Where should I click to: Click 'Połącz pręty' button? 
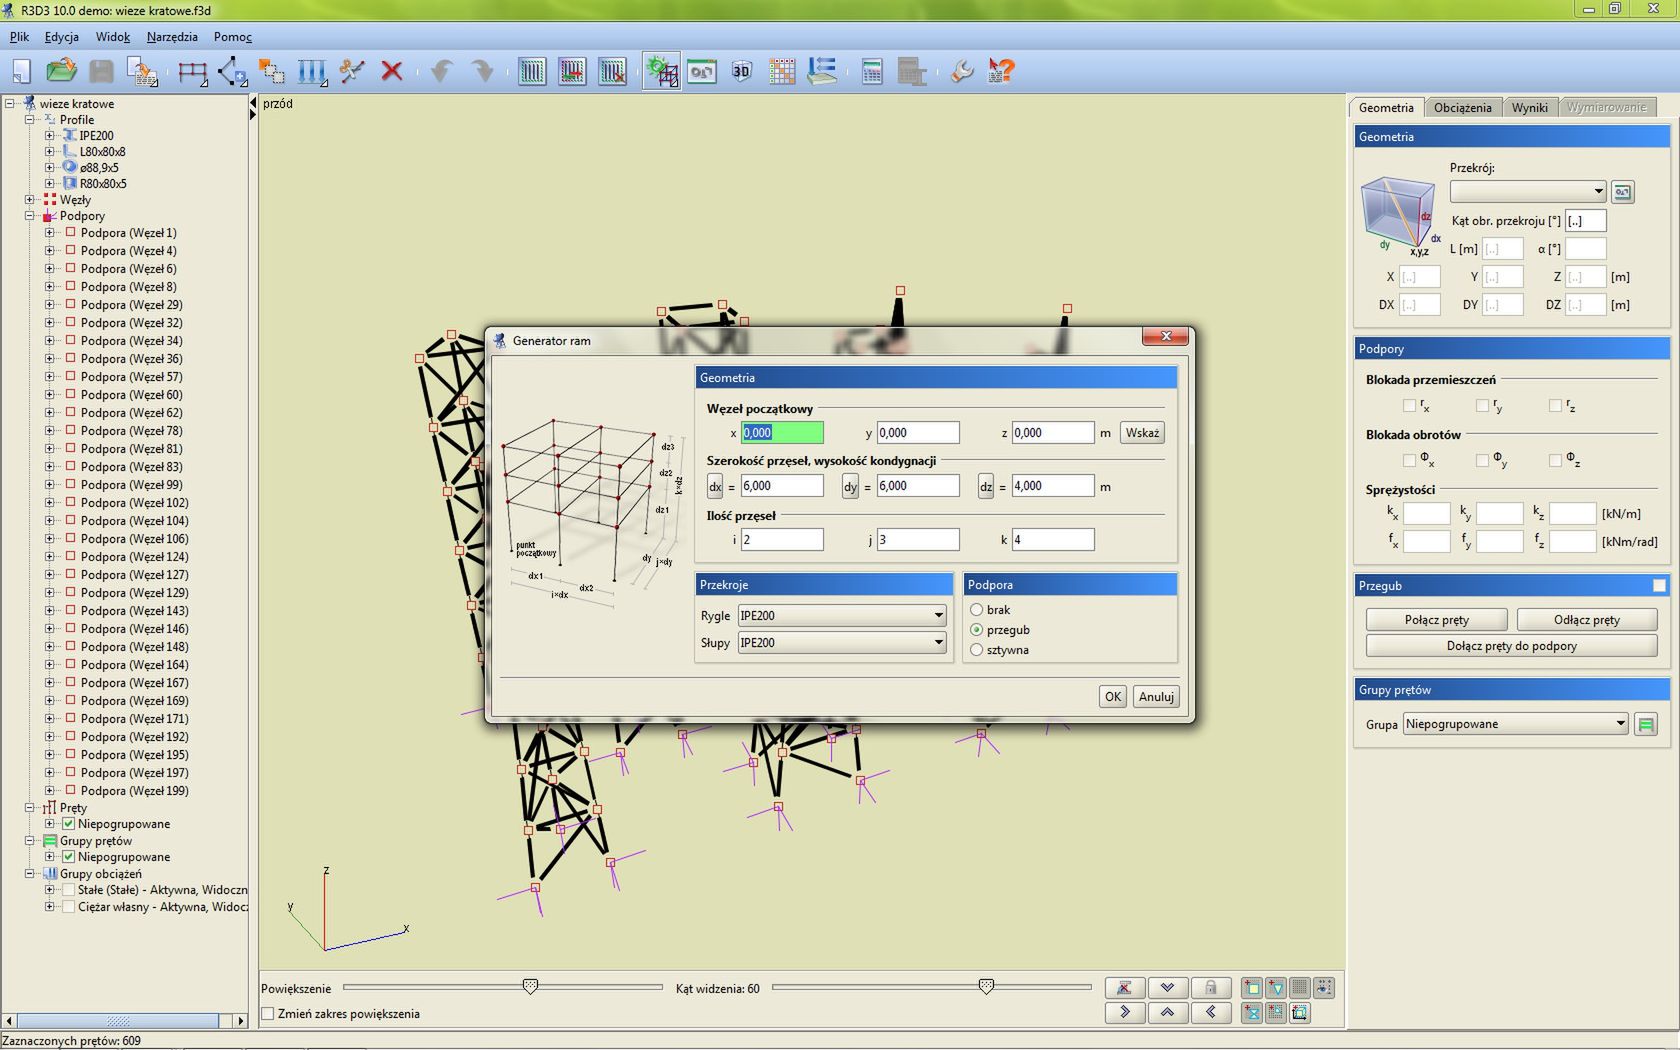[x=1436, y=620]
